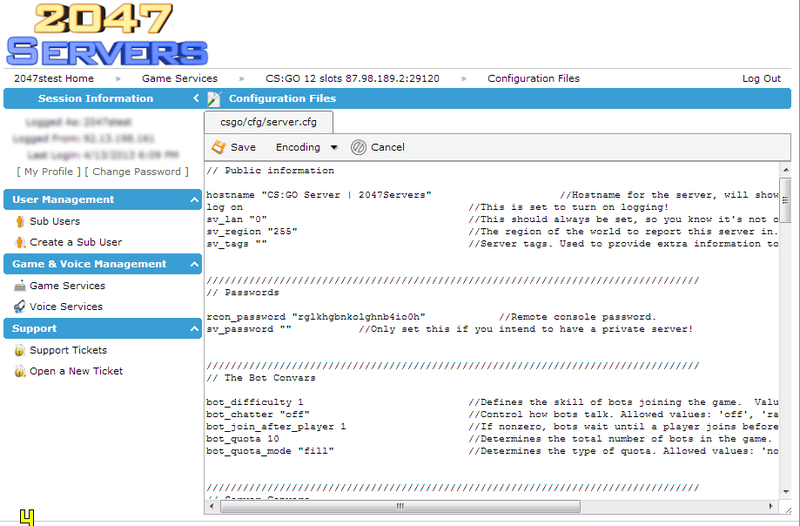
Task: Click the horizontal scroll right arrow
Action: (x=770, y=506)
